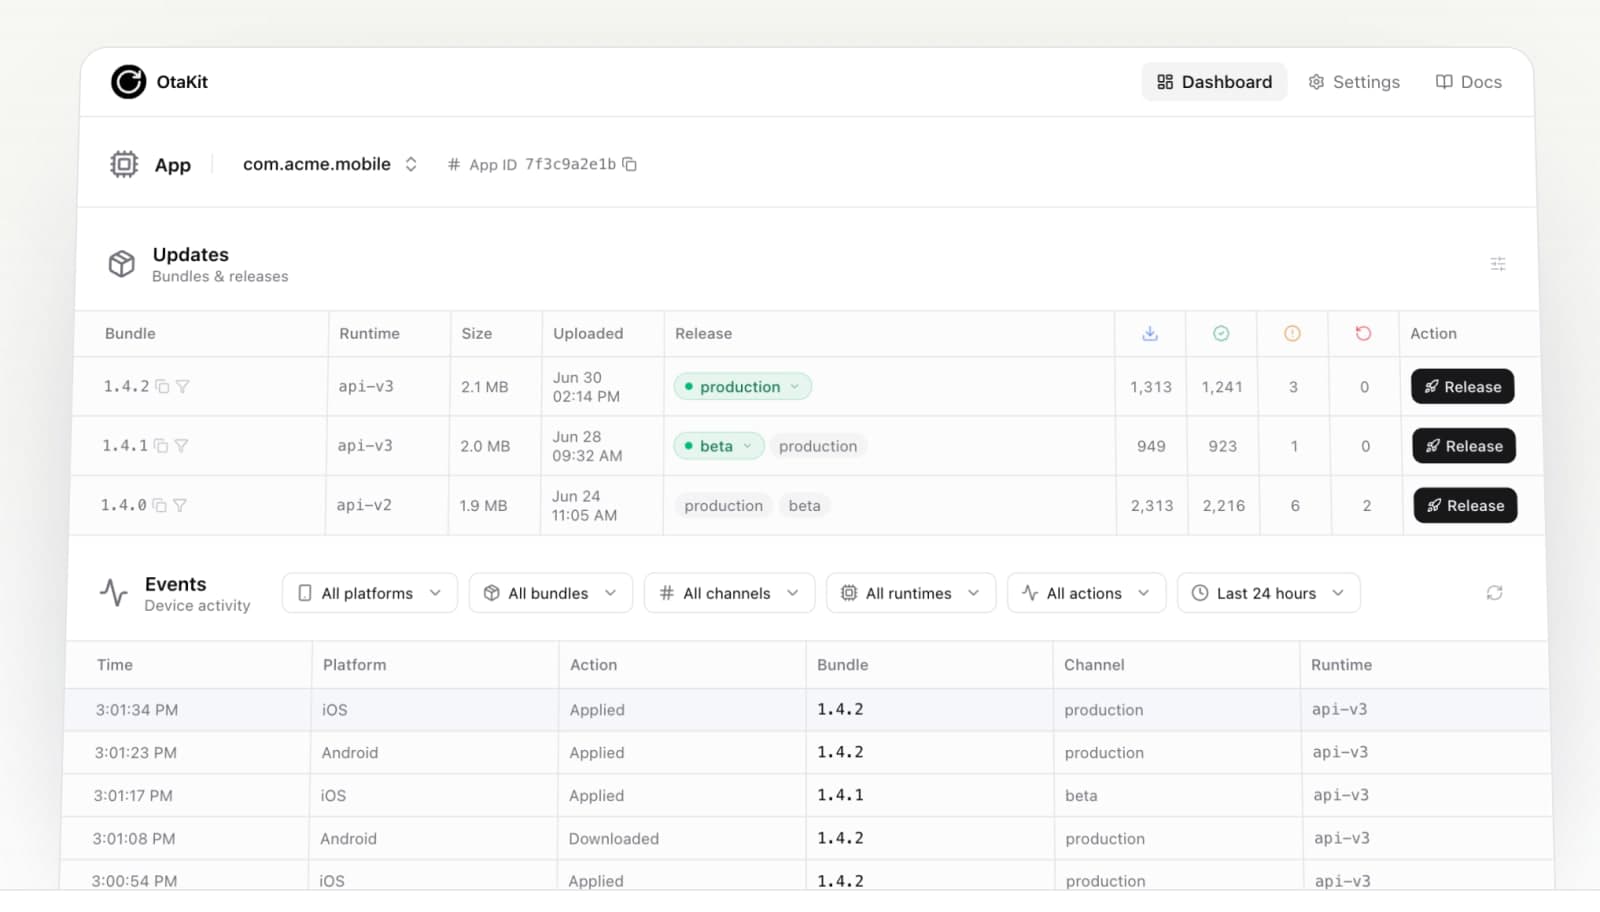The width and height of the screenshot is (1600, 912).
Task: Click the Channel column header in Events
Action: pyautogui.click(x=1094, y=665)
